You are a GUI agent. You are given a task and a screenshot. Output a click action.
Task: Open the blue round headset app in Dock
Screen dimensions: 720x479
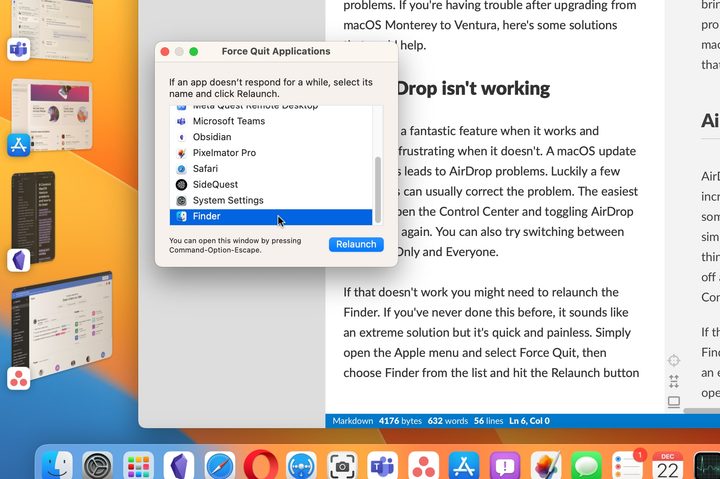click(x=301, y=466)
